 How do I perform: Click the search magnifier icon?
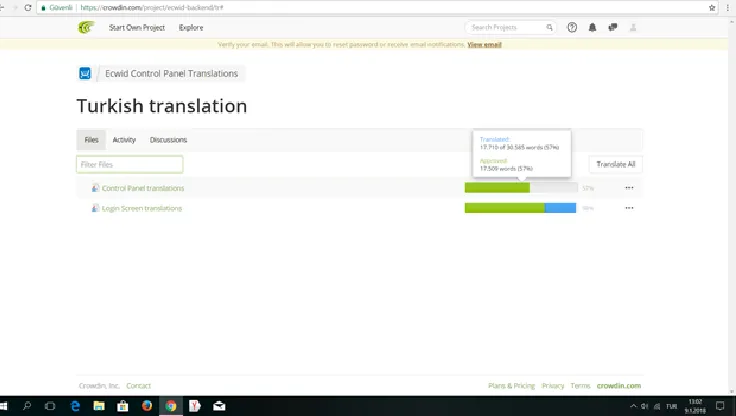tap(549, 27)
